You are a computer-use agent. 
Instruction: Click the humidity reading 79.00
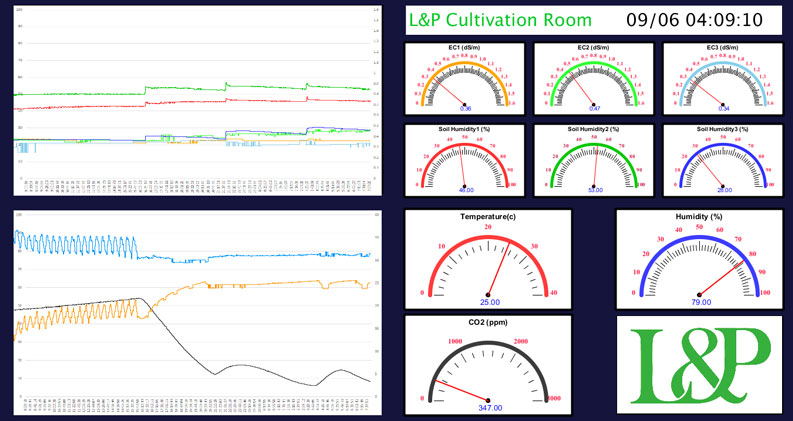[x=701, y=302]
